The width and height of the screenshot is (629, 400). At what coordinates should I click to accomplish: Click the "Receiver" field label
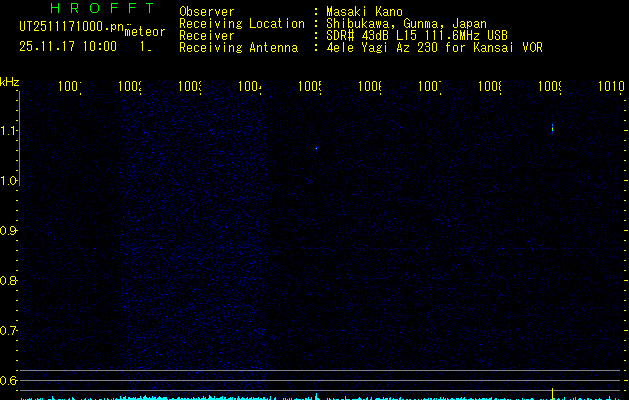[x=207, y=36]
